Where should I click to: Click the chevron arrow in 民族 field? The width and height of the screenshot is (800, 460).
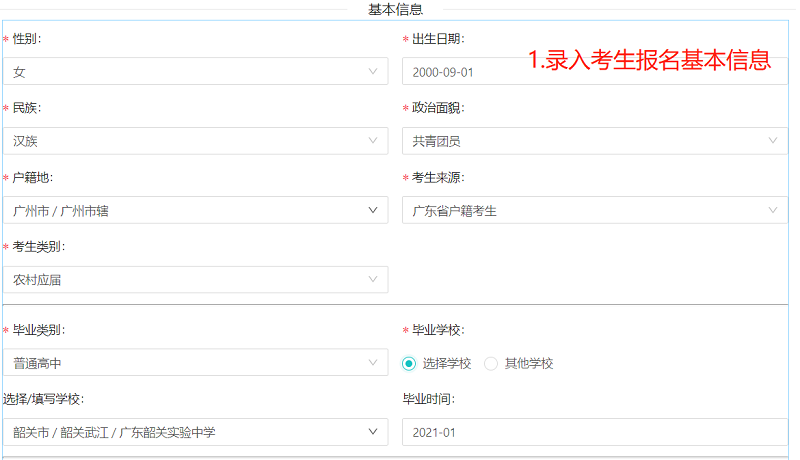[x=373, y=140]
